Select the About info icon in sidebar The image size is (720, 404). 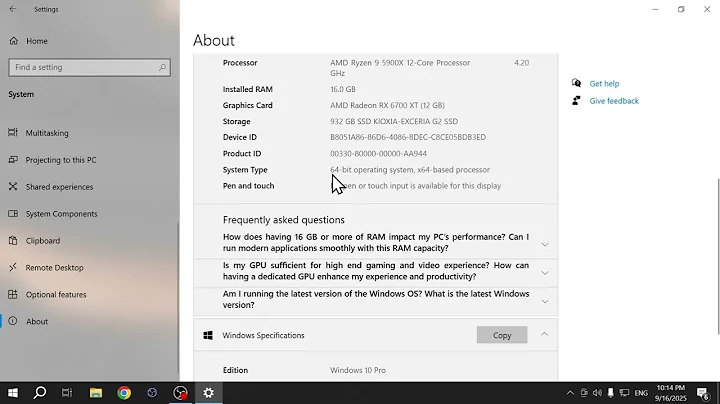point(13,321)
